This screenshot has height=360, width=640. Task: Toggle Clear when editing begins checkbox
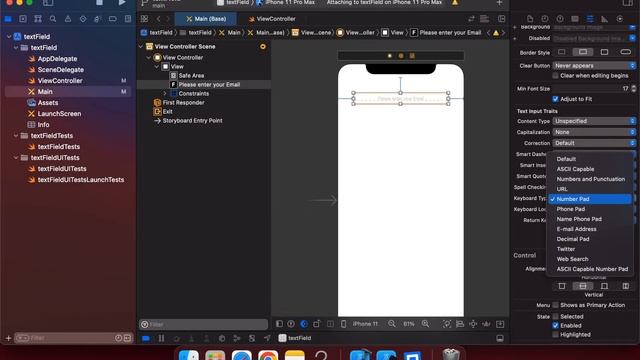(x=555, y=76)
